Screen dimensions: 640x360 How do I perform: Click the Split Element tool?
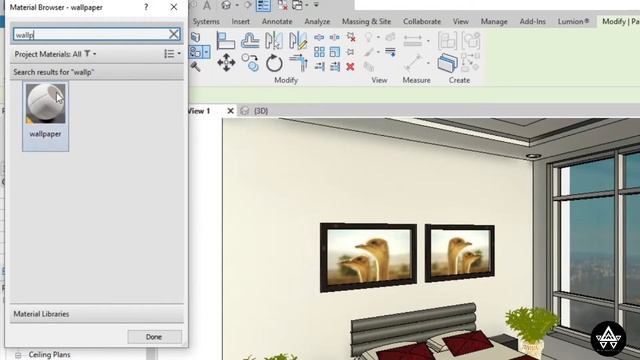pos(319,38)
